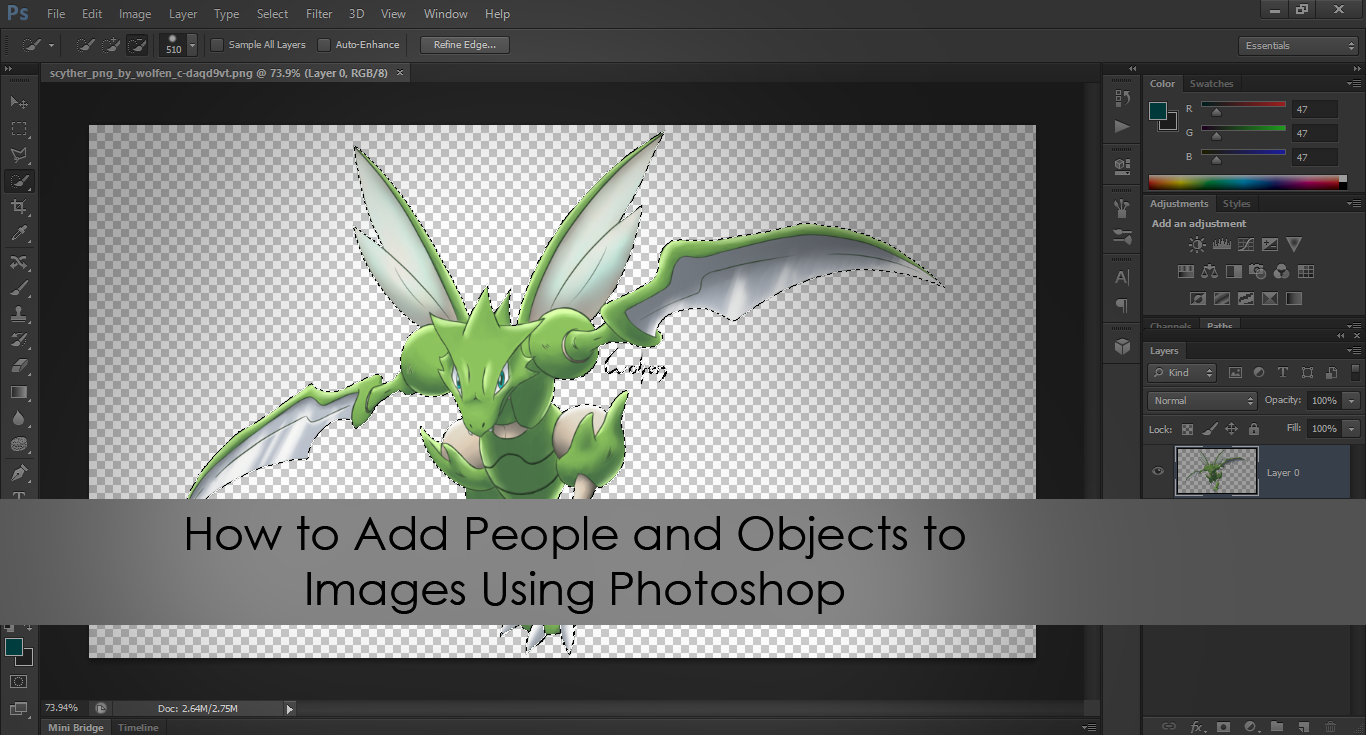Add an Exposure adjustment
This screenshot has width=1366, height=735.
[x=1270, y=244]
